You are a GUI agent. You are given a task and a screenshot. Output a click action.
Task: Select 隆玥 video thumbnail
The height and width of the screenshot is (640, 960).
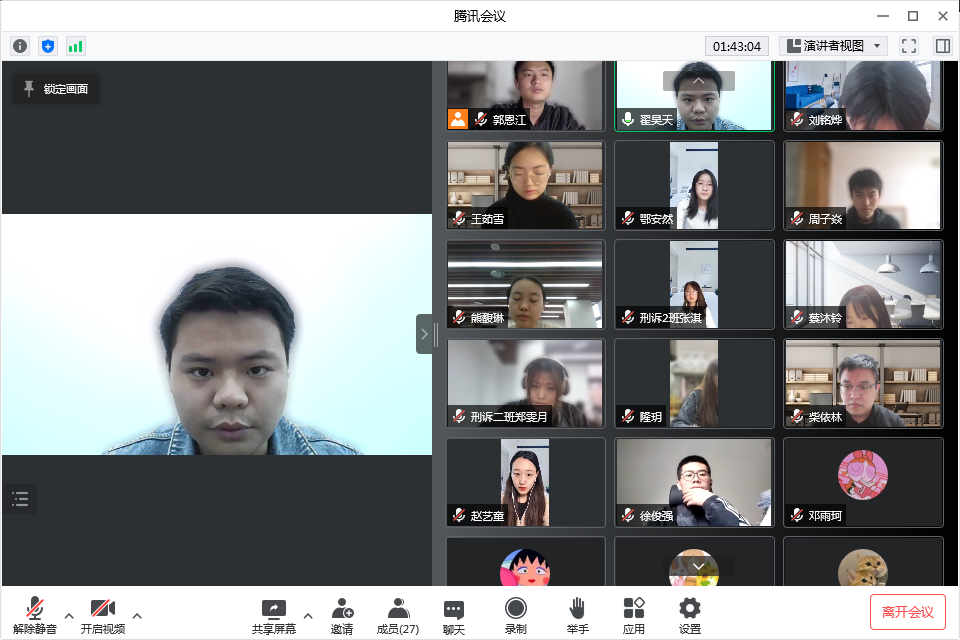coord(694,383)
